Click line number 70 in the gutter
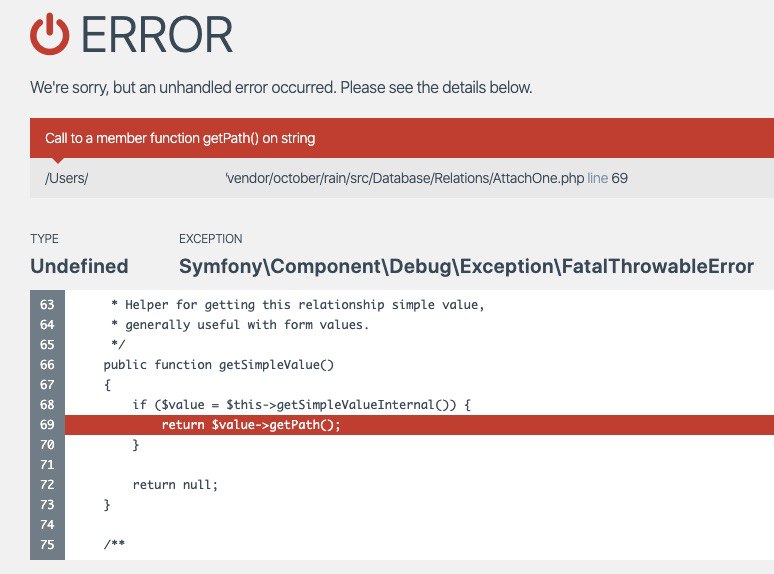Viewport: 774px width, 574px height. click(47, 445)
